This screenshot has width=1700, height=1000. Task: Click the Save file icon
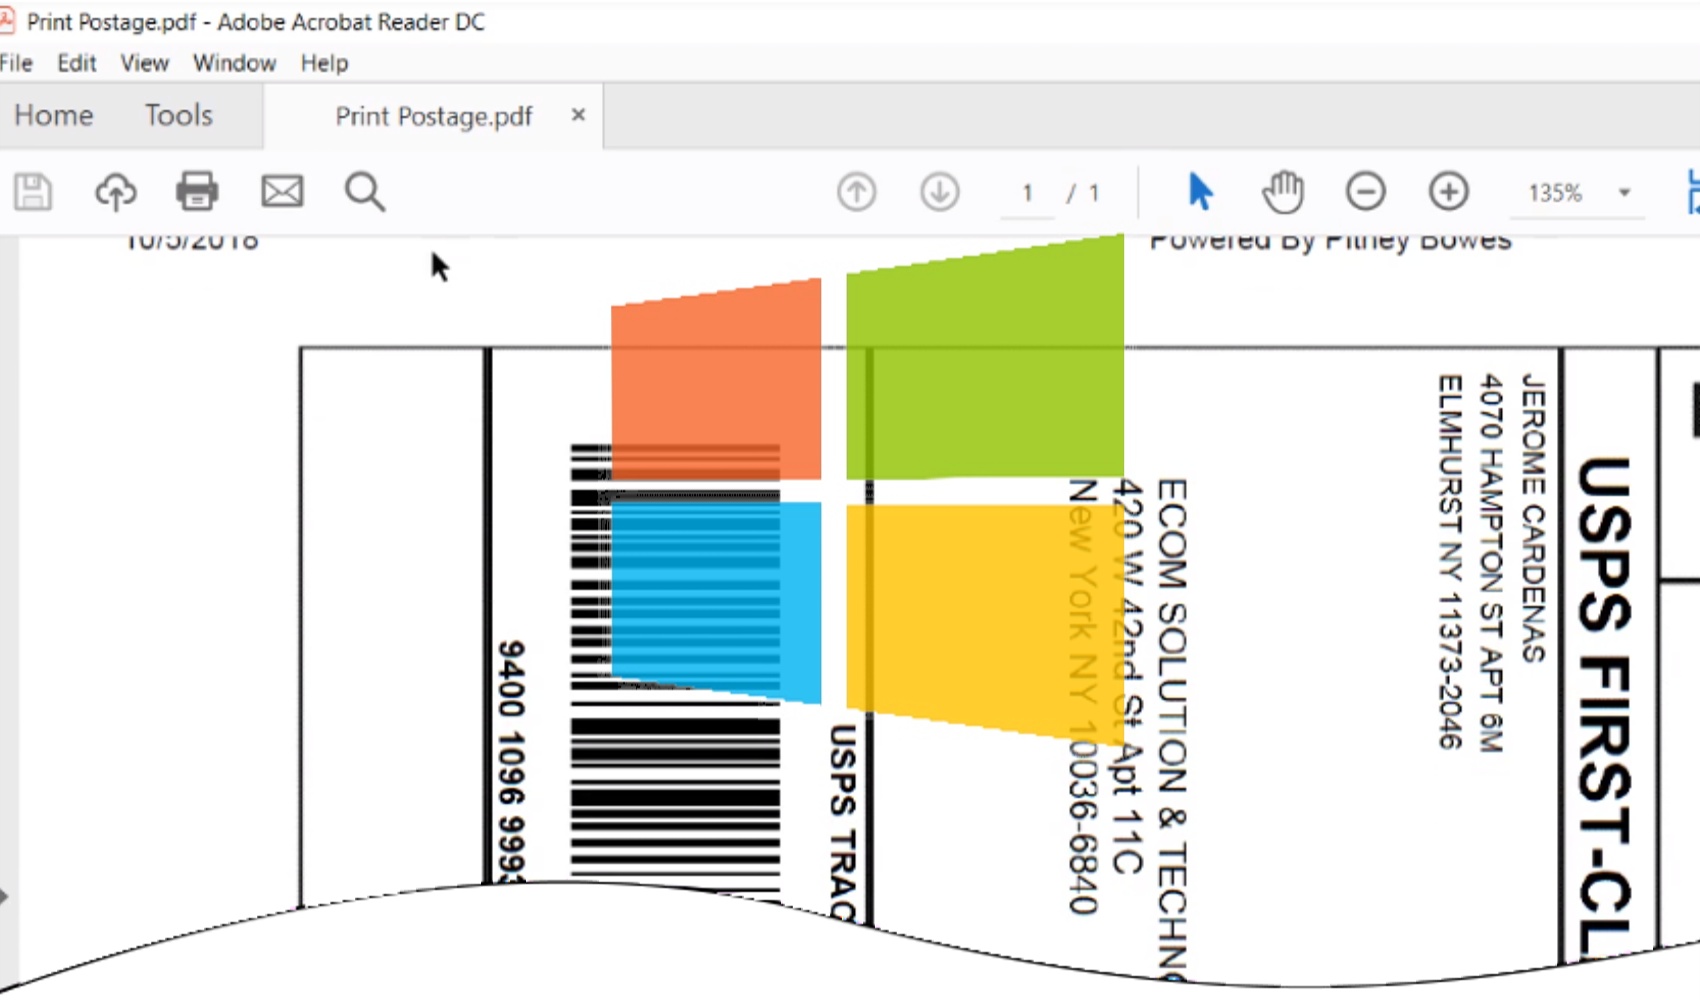pos(33,192)
